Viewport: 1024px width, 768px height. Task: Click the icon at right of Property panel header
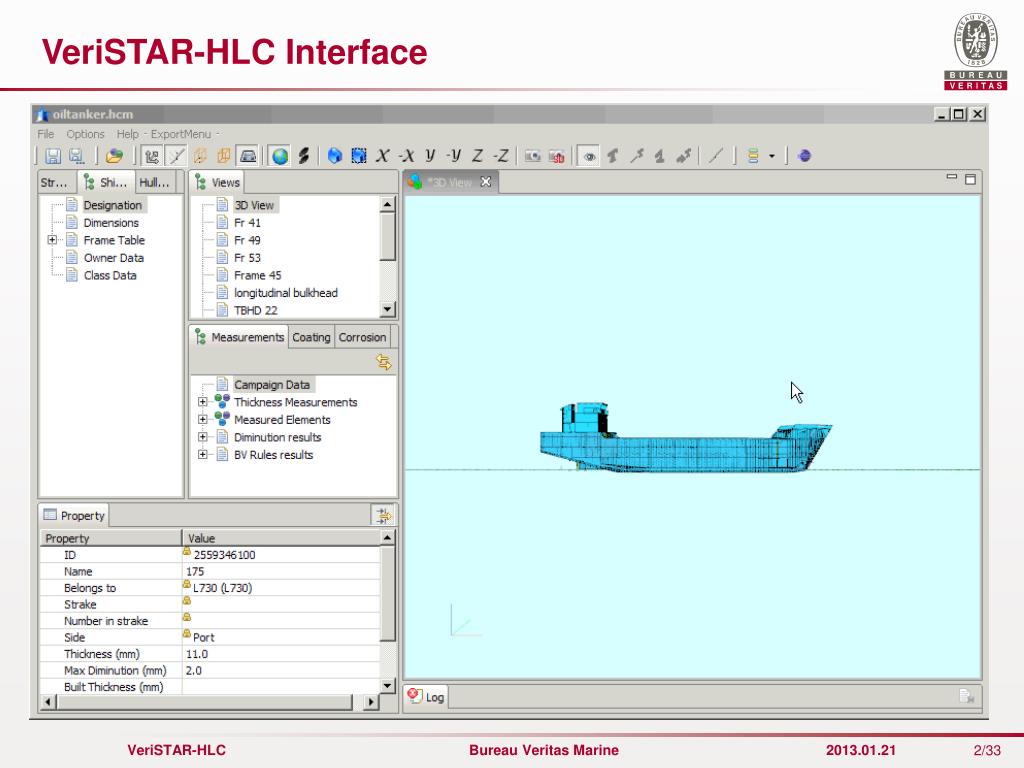[x=383, y=516]
